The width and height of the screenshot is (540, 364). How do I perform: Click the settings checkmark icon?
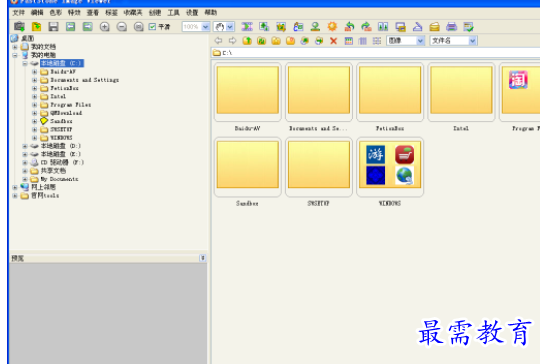pos(468,27)
